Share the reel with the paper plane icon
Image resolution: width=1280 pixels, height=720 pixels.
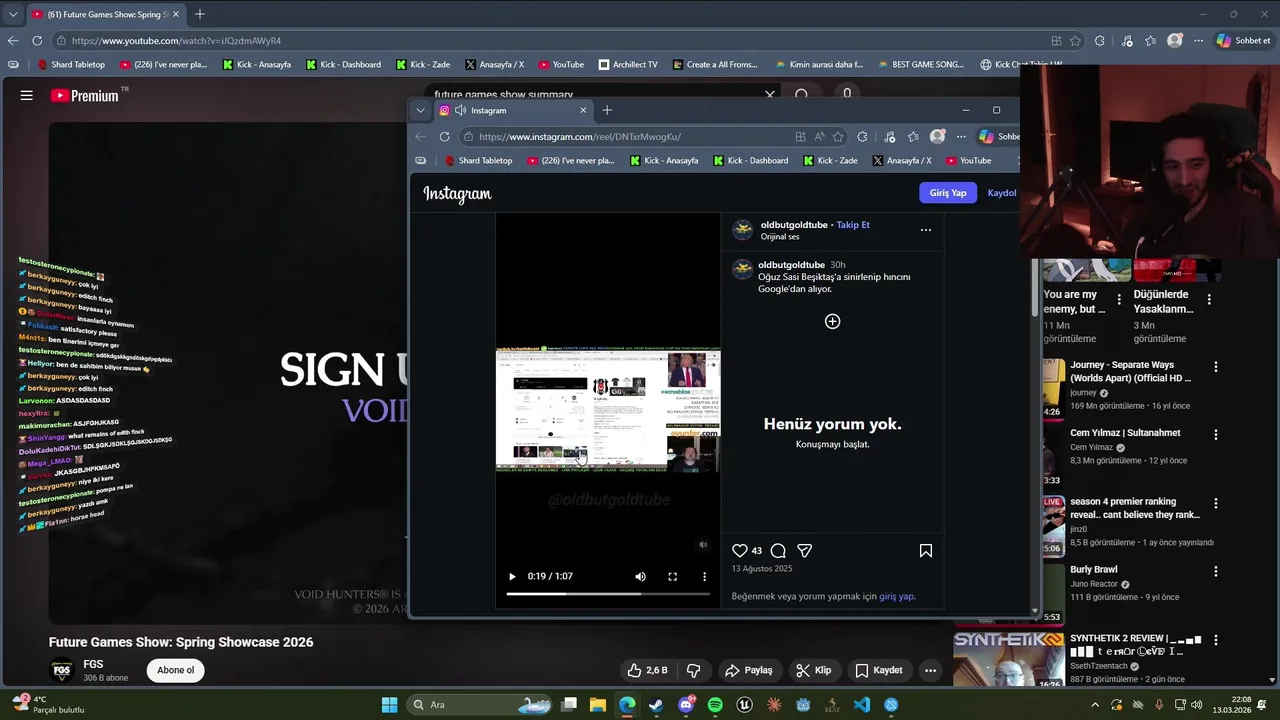coord(805,551)
